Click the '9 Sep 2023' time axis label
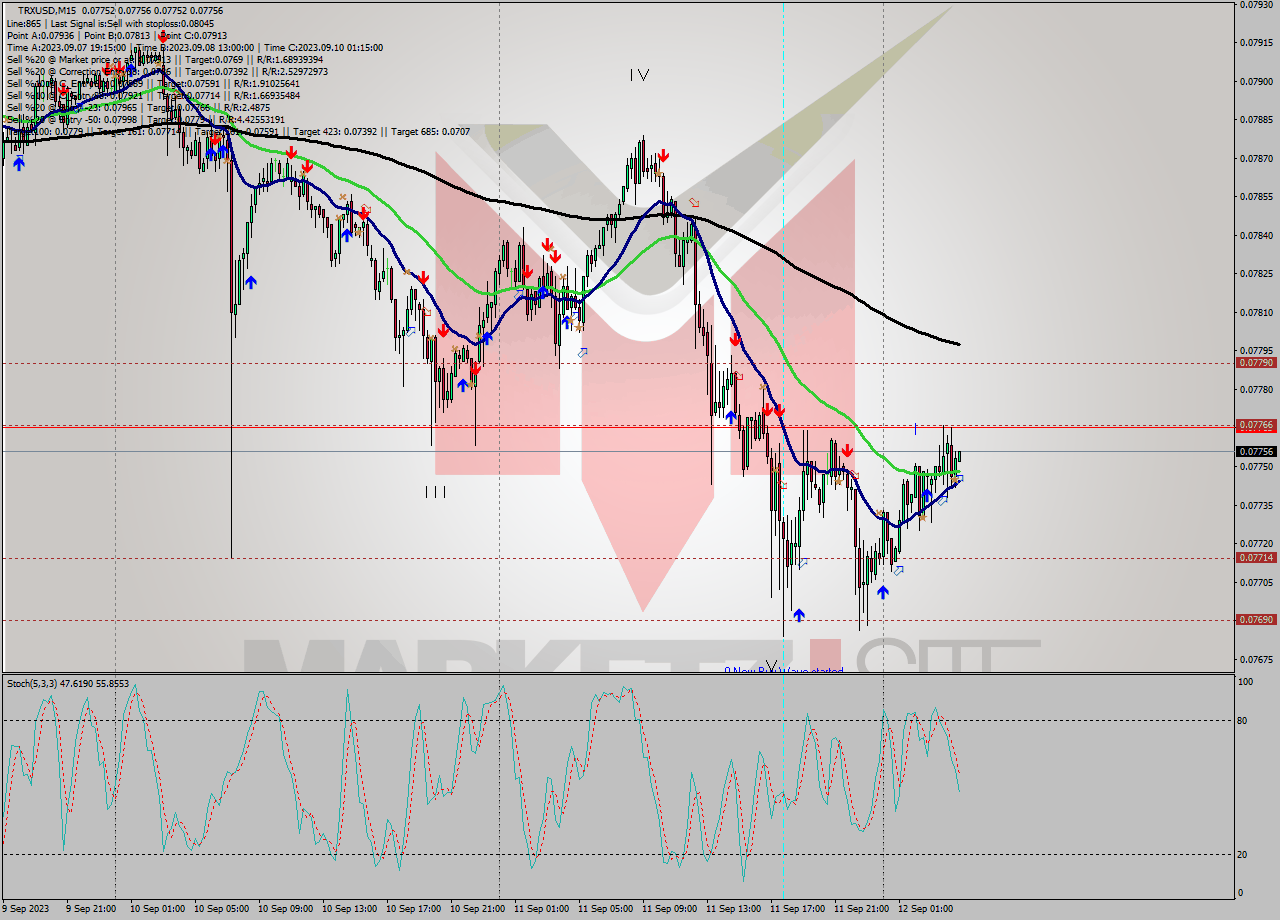 coord(27,909)
